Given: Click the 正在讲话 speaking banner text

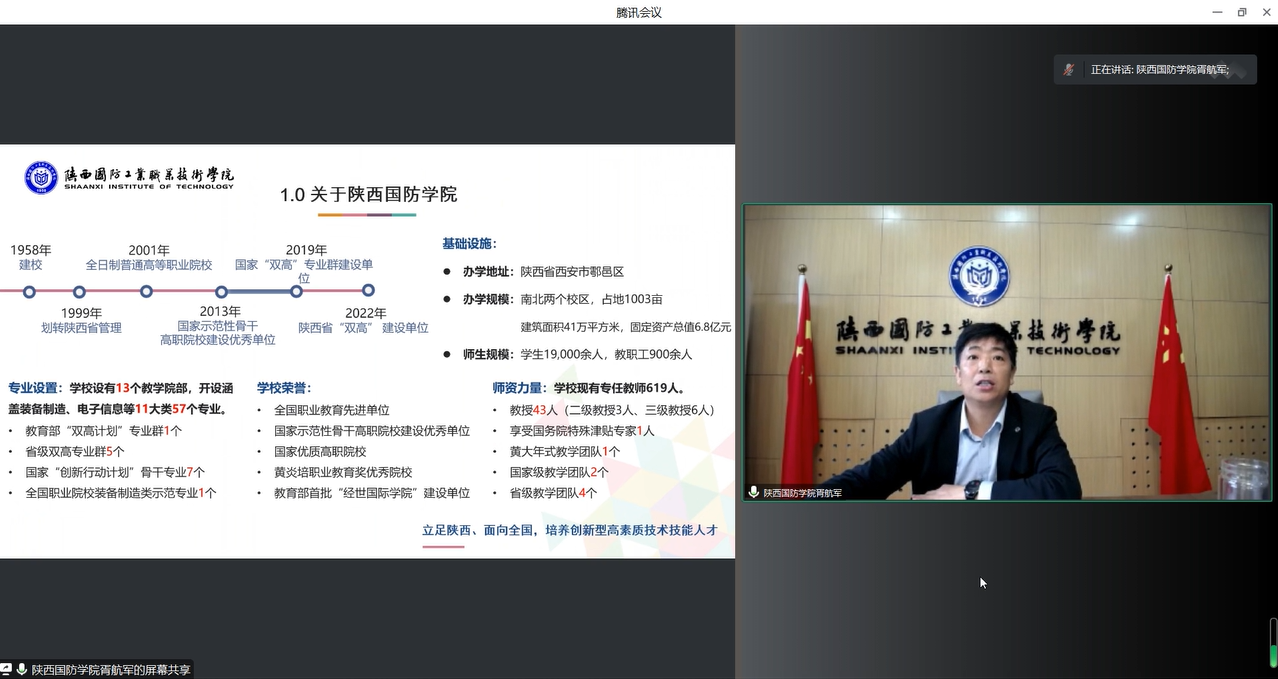Looking at the screenshot, I should tap(1159, 70).
